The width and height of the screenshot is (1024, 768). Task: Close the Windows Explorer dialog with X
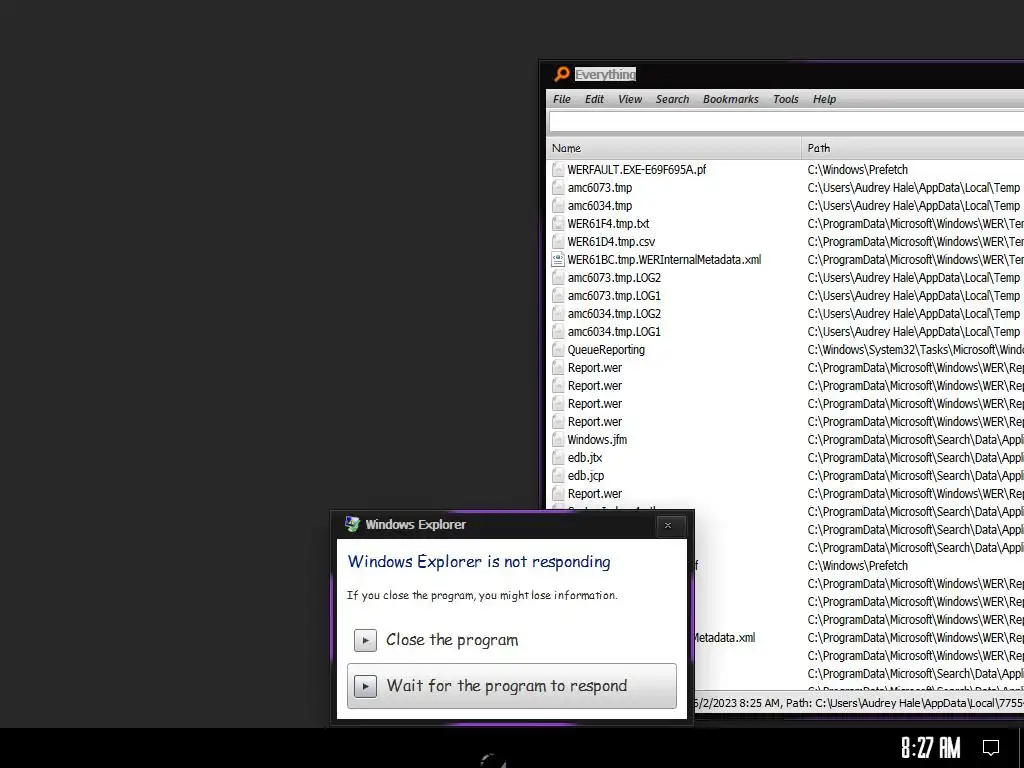[x=667, y=525]
